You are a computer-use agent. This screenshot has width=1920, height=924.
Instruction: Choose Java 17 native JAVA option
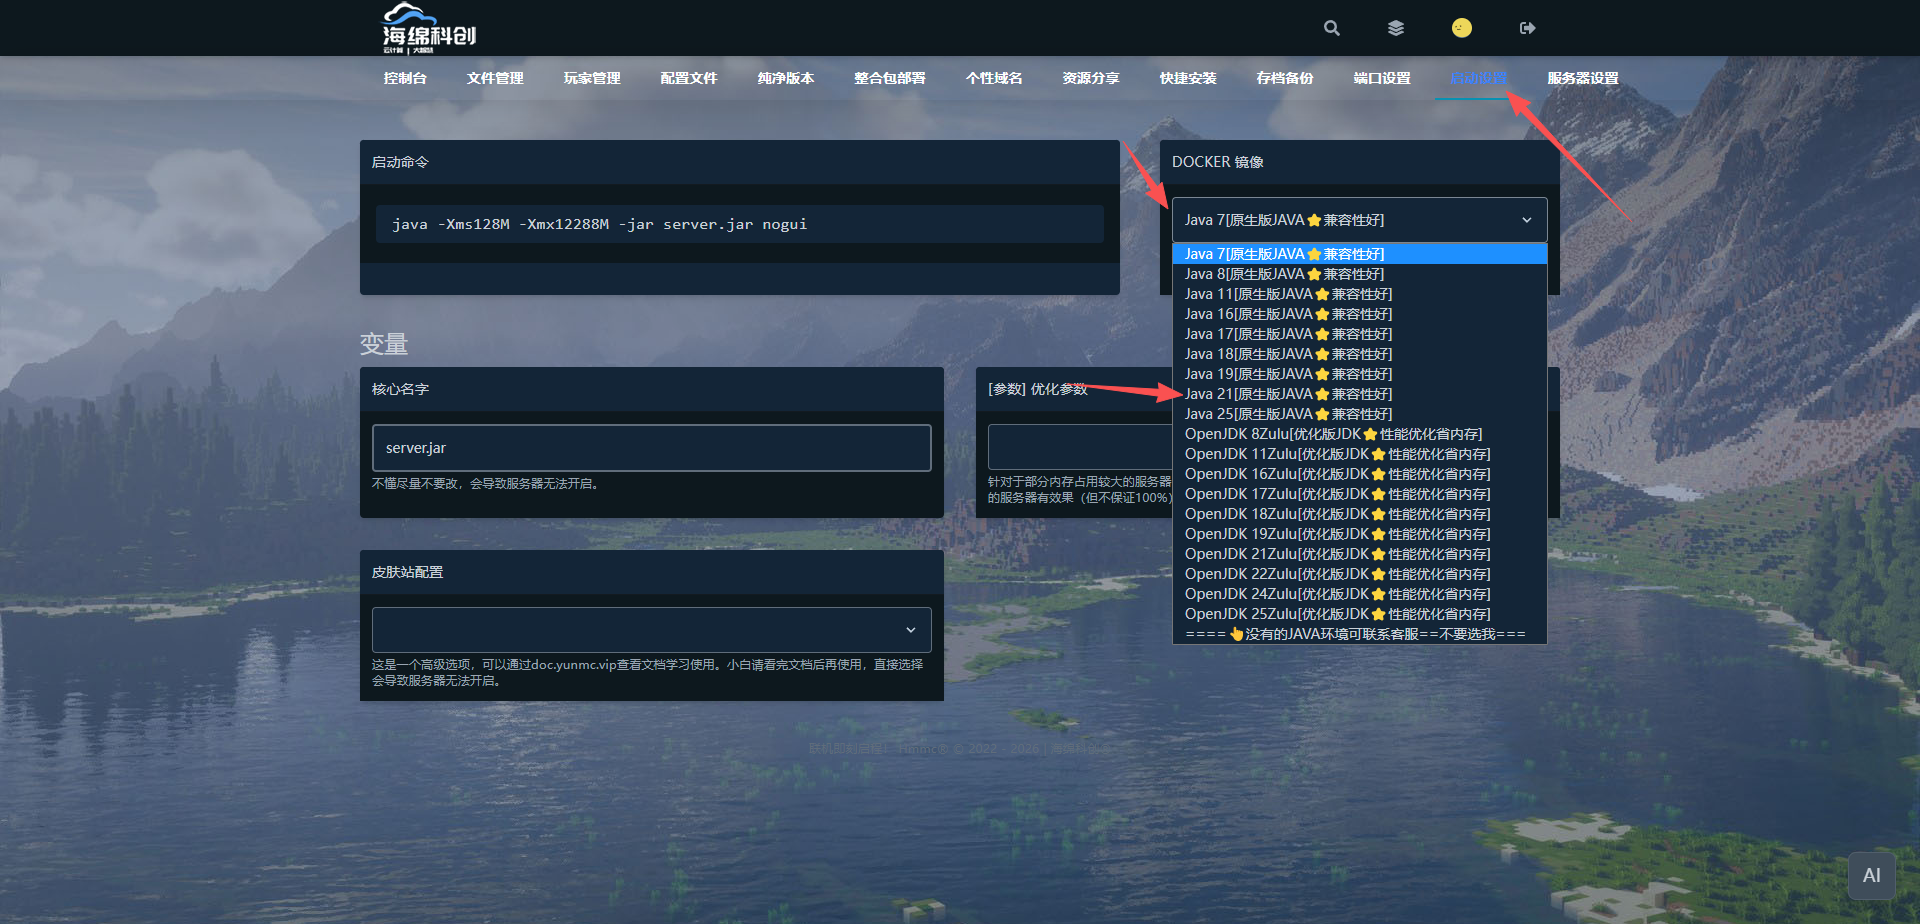(1288, 334)
